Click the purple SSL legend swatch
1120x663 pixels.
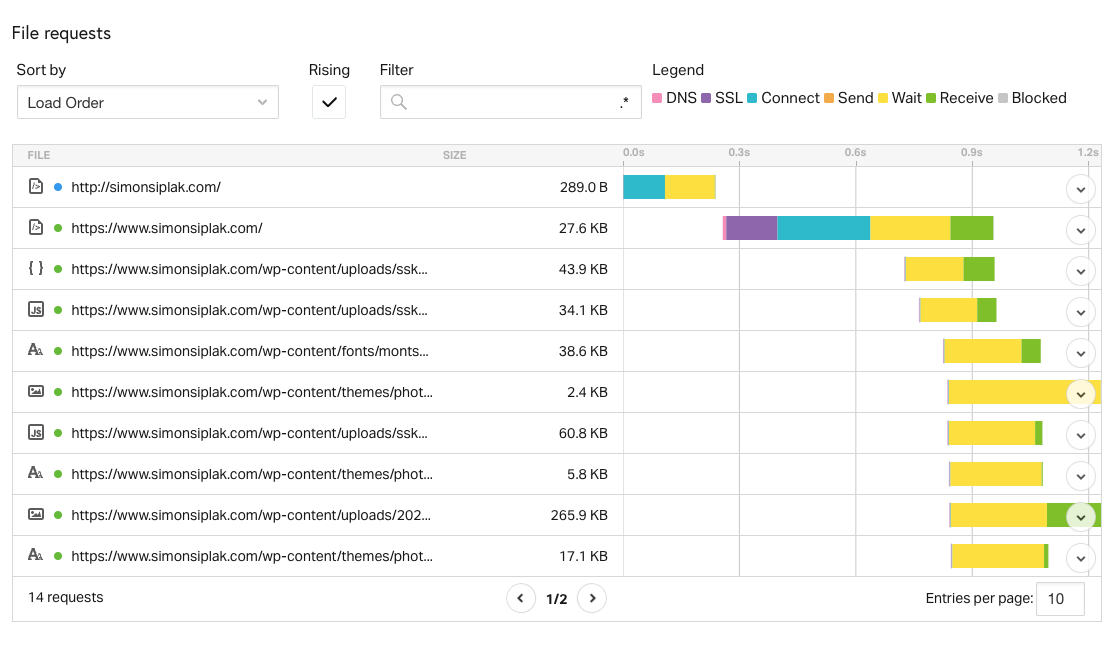pyautogui.click(x=706, y=98)
